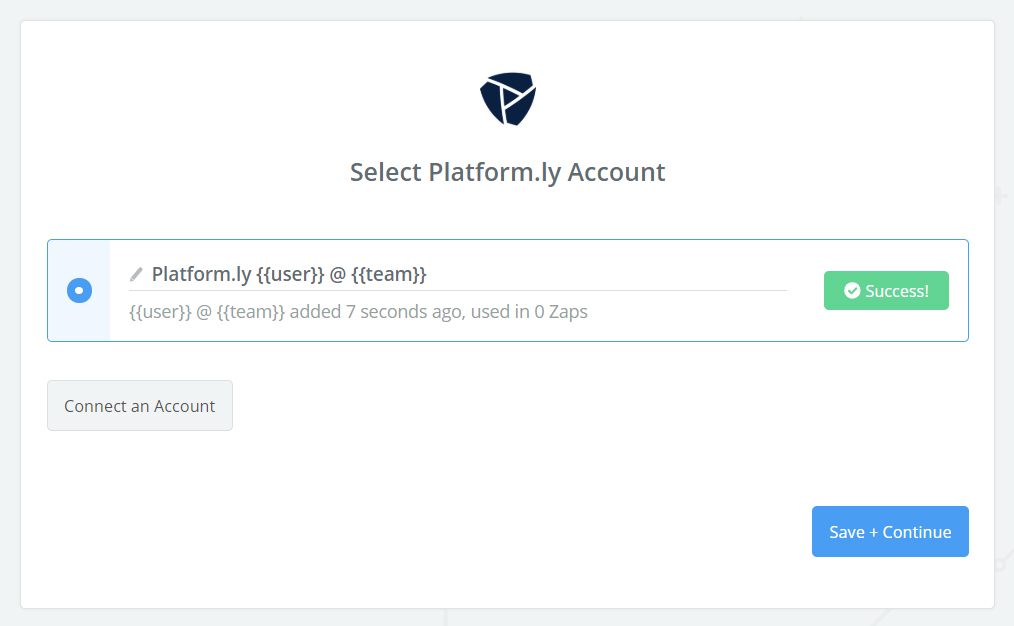Click the white checkmark inside the Success badge
The image size is (1014, 626).
pos(851,290)
